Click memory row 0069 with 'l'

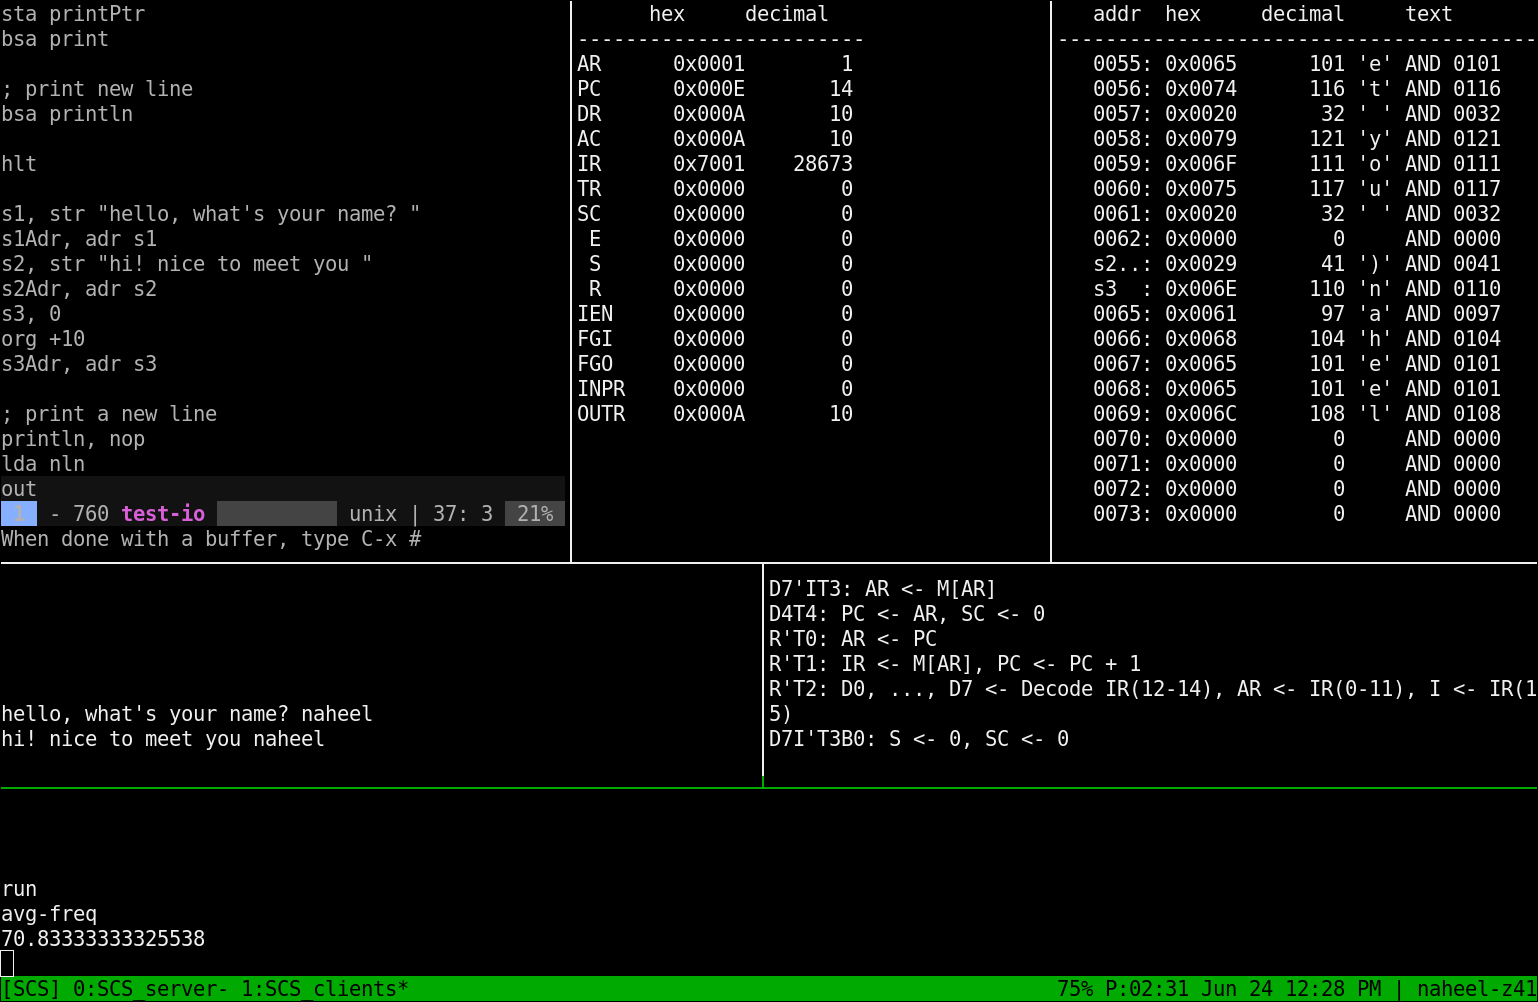pyautogui.click(x=1297, y=414)
